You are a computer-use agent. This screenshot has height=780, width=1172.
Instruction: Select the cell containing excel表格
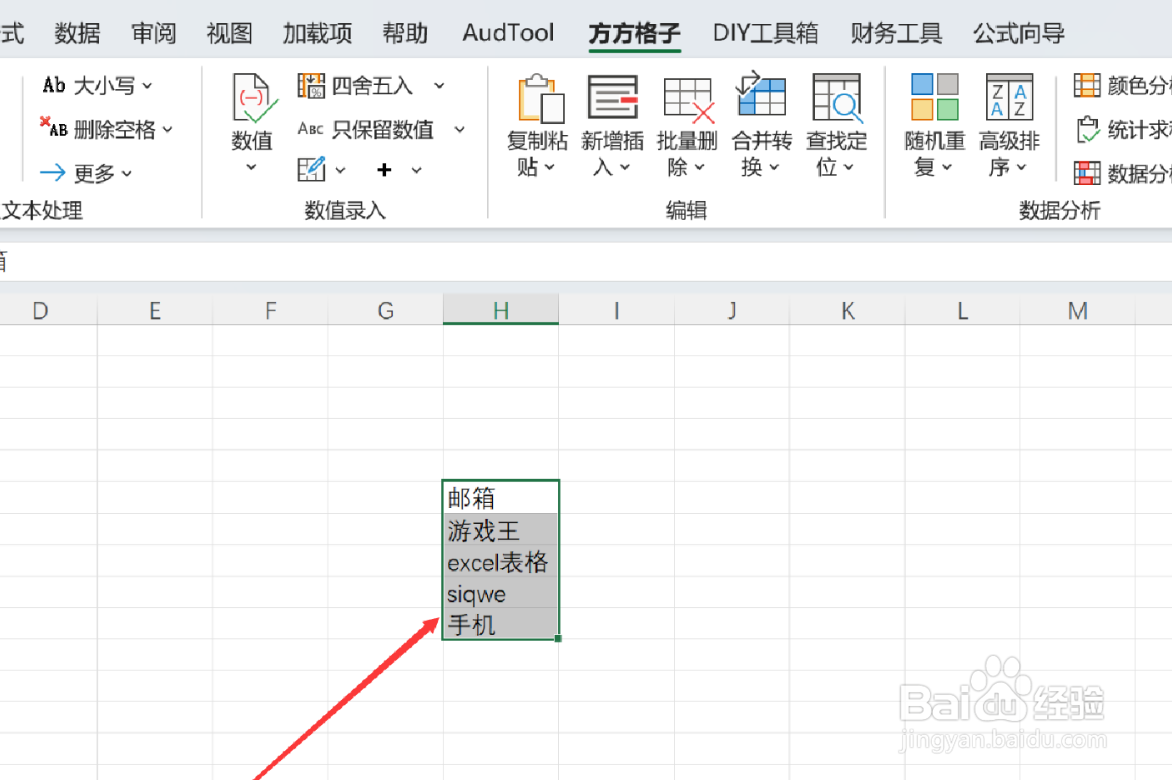tap(501, 560)
